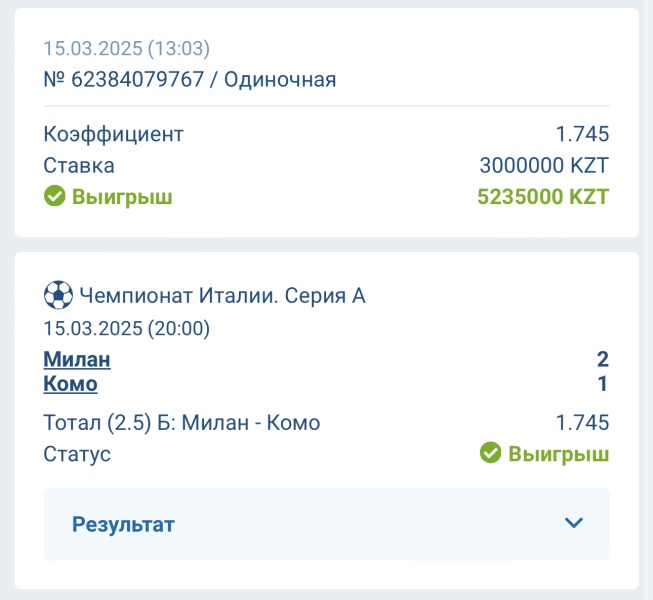Click the Ставка label
This screenshot has height=600, width=653.
(79, 165)
